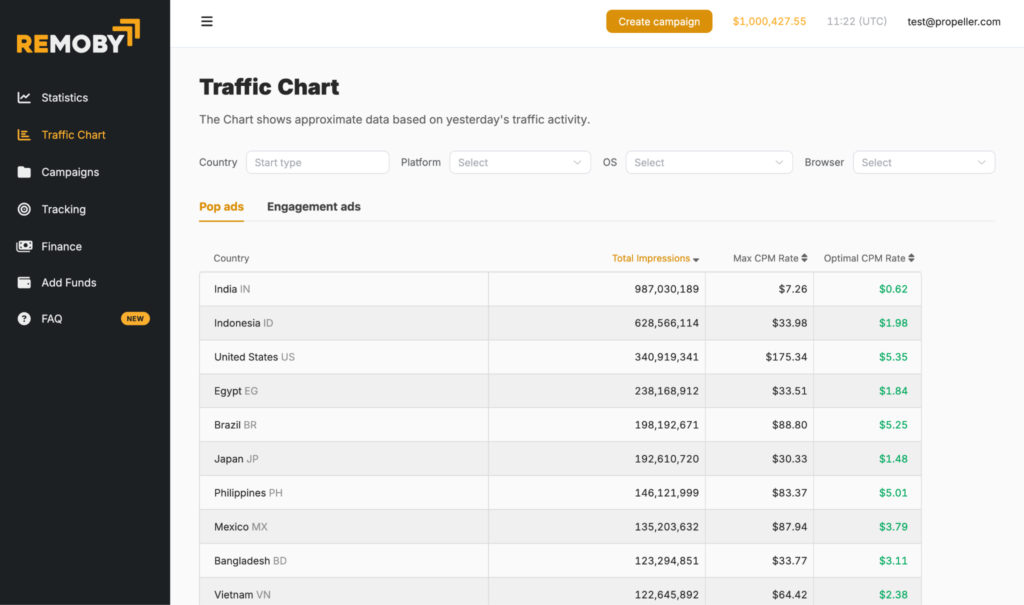
Task: Select the Japan JP row
Action: coord(560,459)
